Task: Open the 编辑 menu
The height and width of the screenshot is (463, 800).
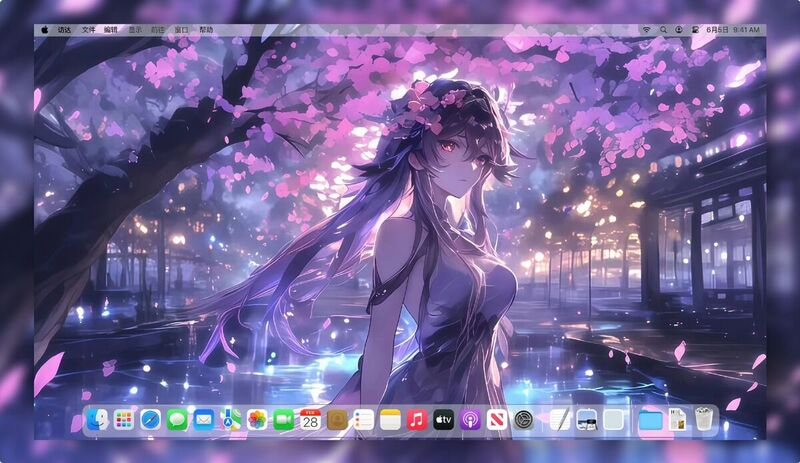Action: [111, 30]
